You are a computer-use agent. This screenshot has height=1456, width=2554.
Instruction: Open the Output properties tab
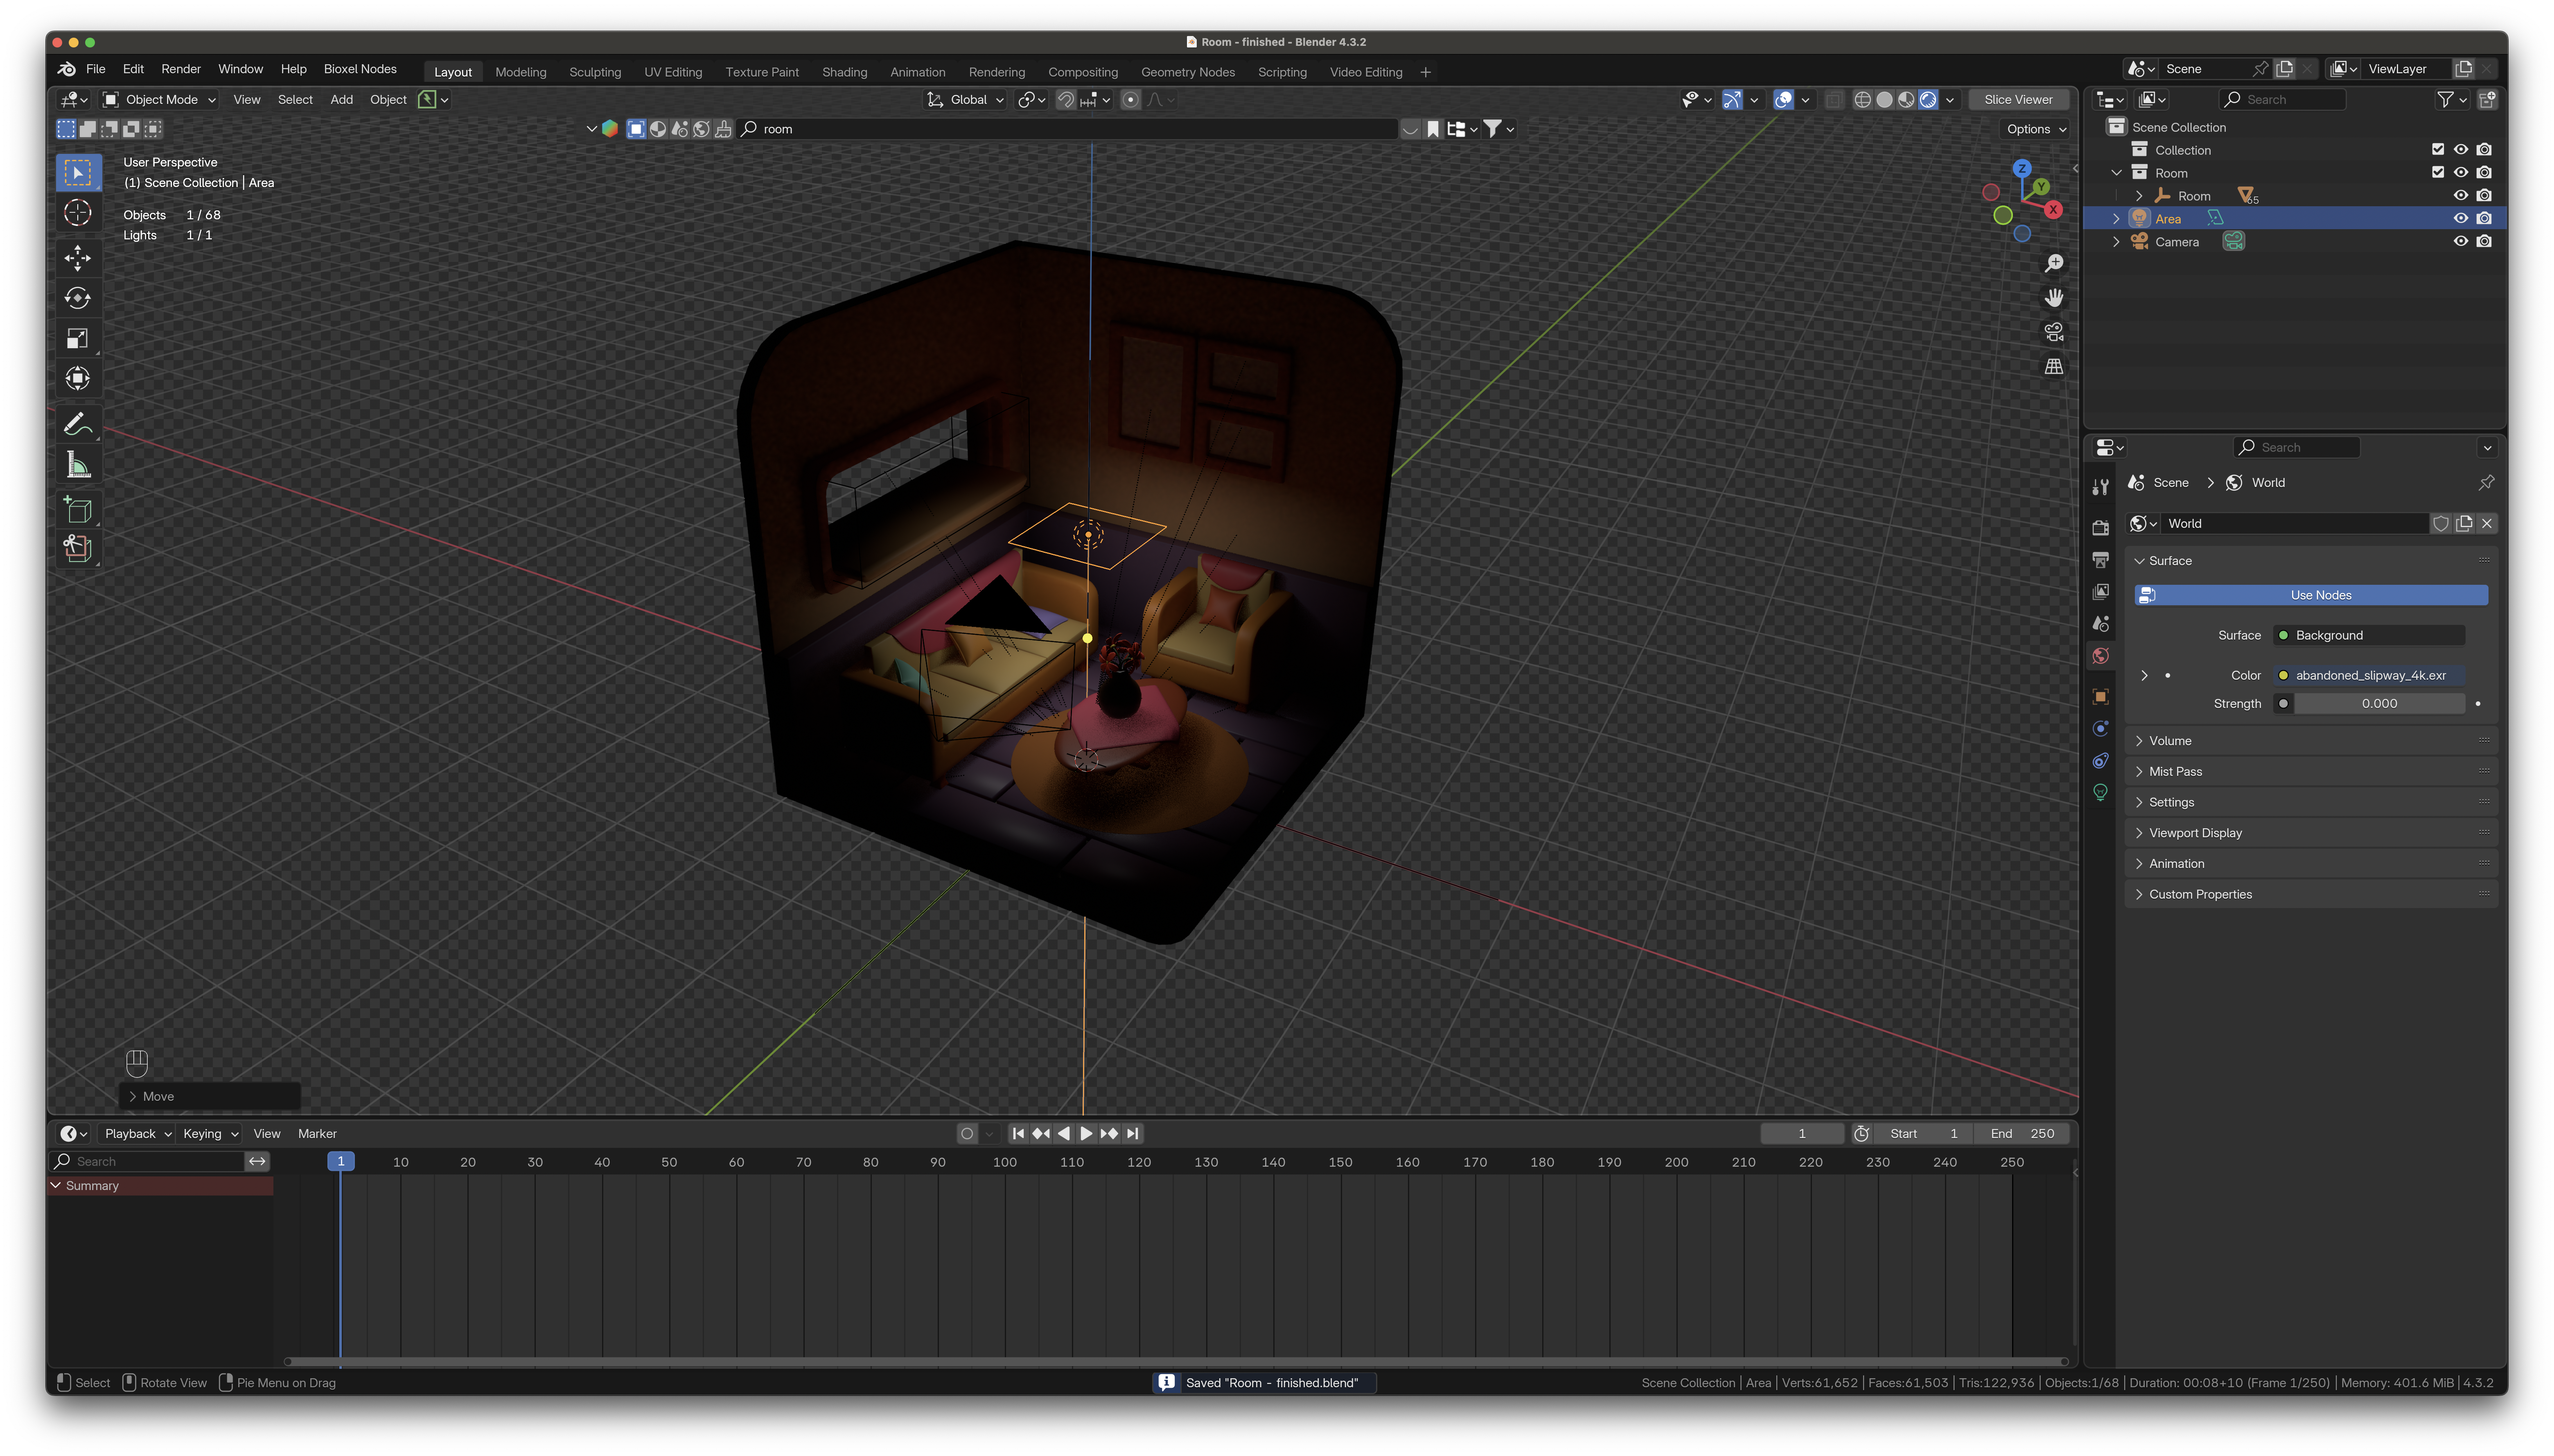2101,559
